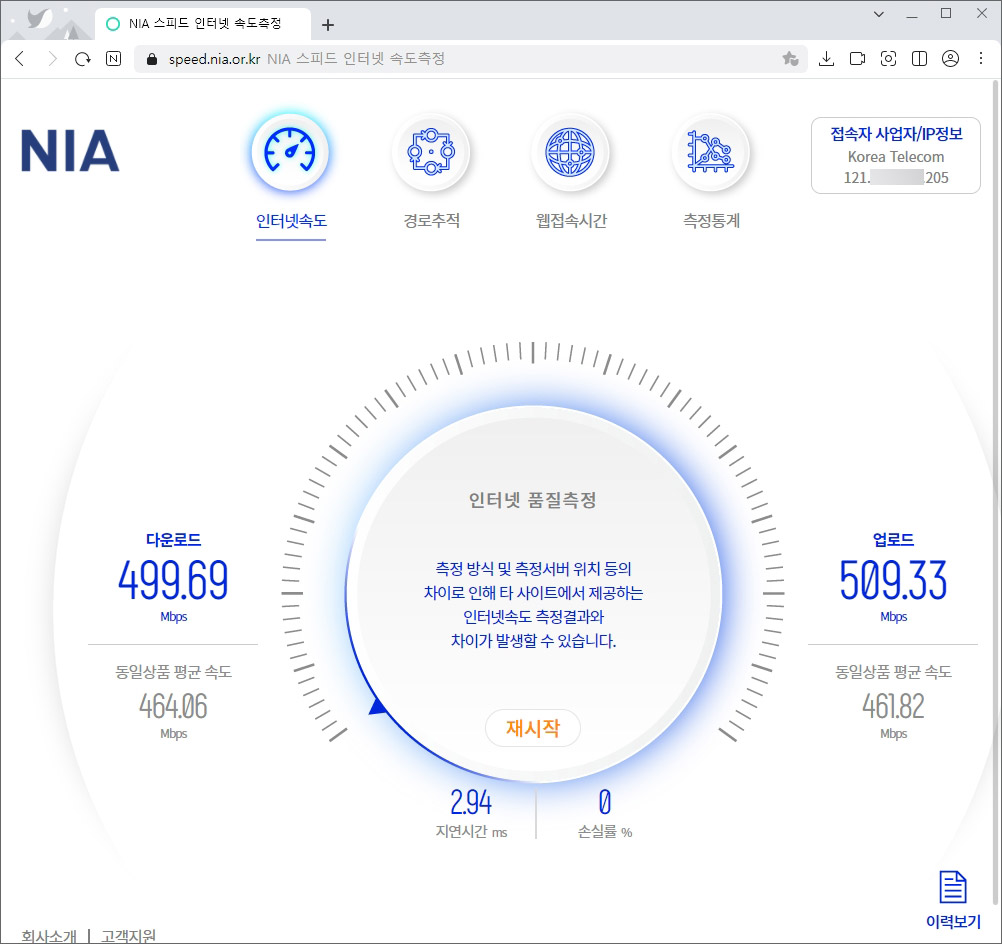Click the download speed 499.69 value

(x=173, y=580)
